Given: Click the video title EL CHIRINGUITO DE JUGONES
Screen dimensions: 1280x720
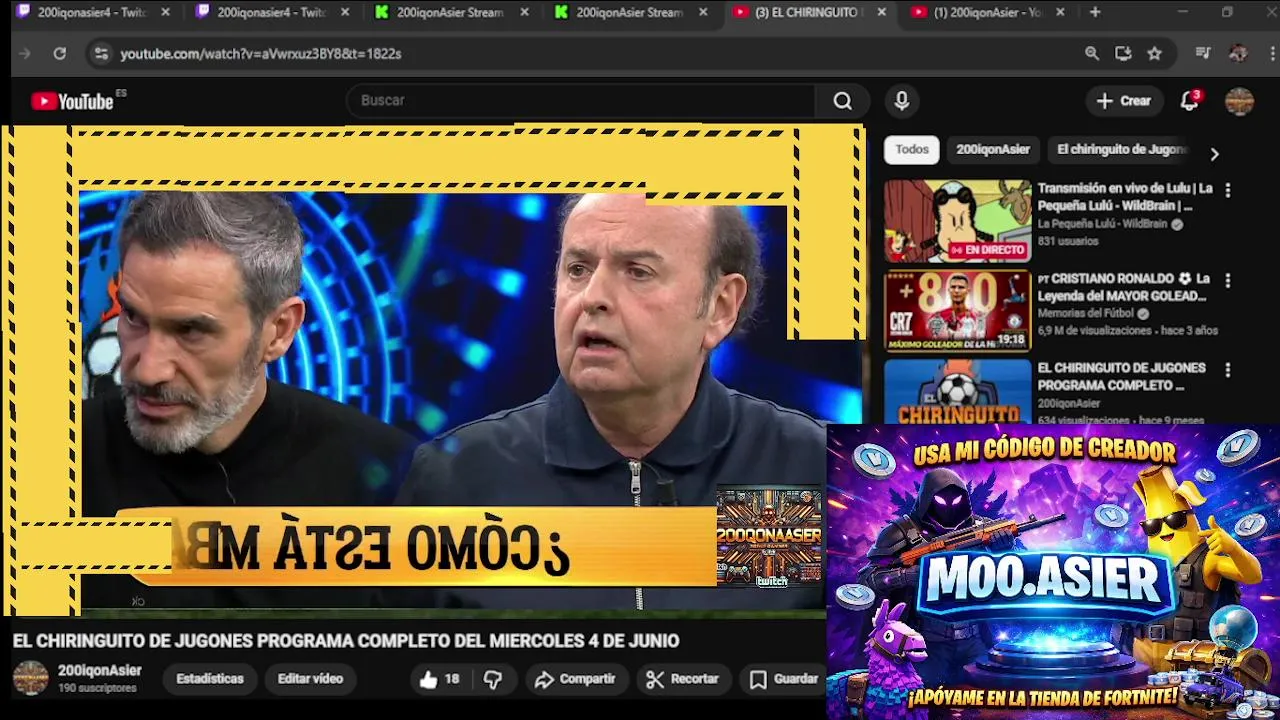Looking at the screenshot, I should [x=346, y=641].
